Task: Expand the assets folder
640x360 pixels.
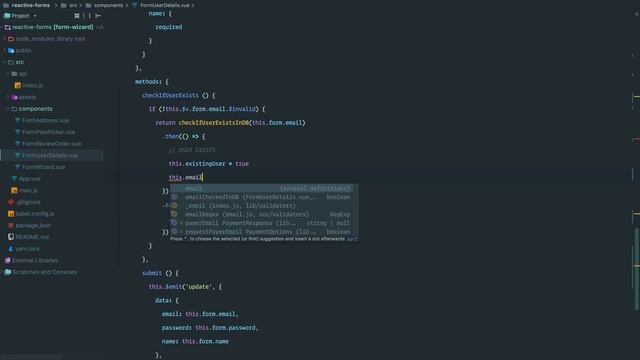Action: coord(8,97)
